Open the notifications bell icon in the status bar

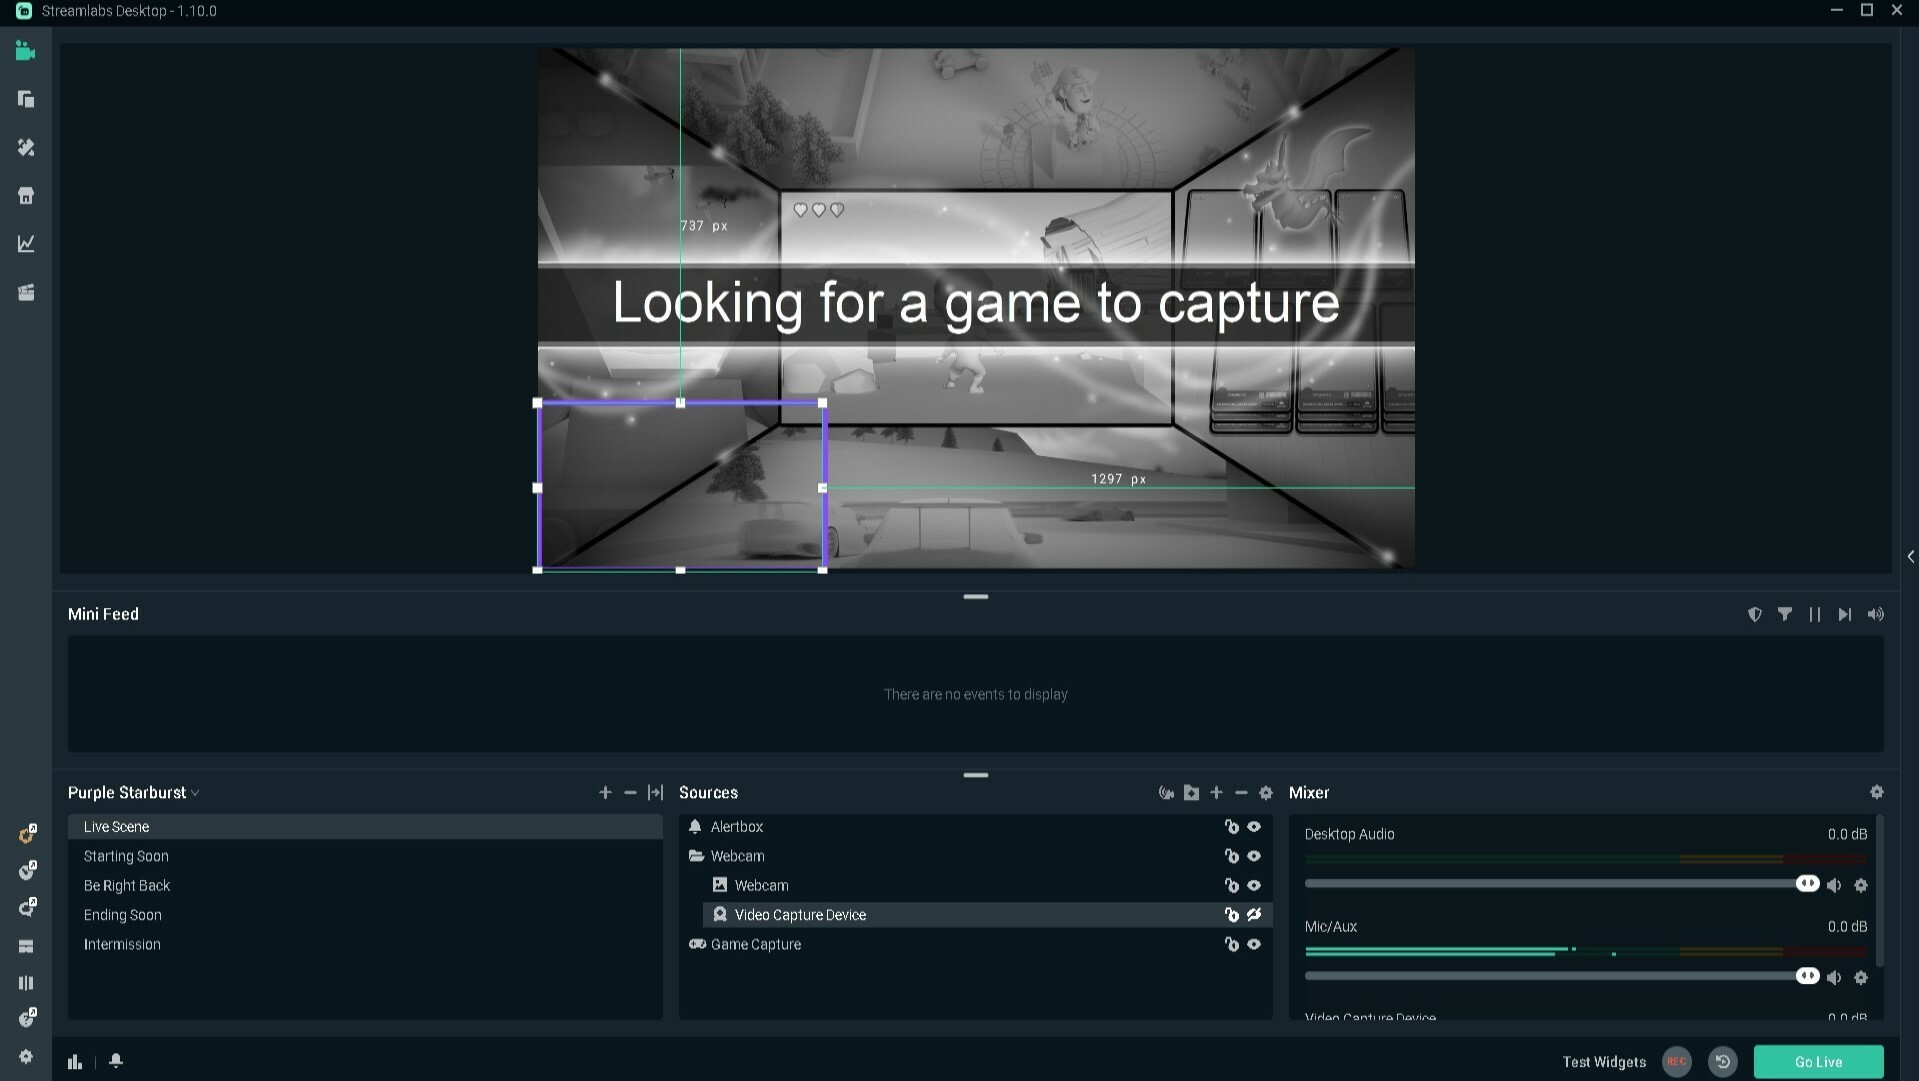click(x=116, y=1061)
